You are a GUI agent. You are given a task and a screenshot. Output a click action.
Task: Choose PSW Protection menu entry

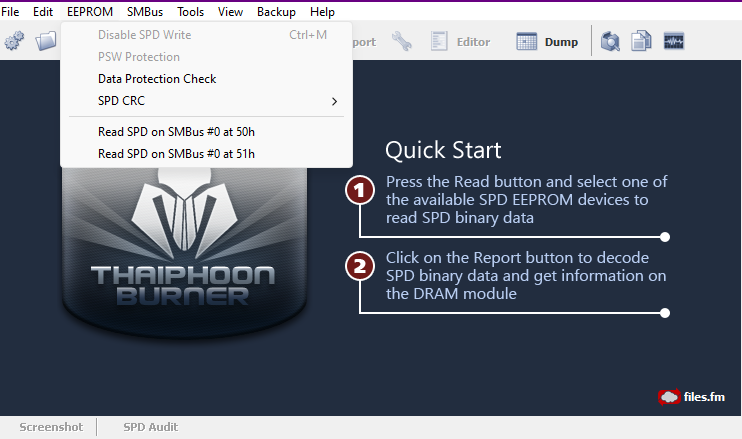[206, 57]
